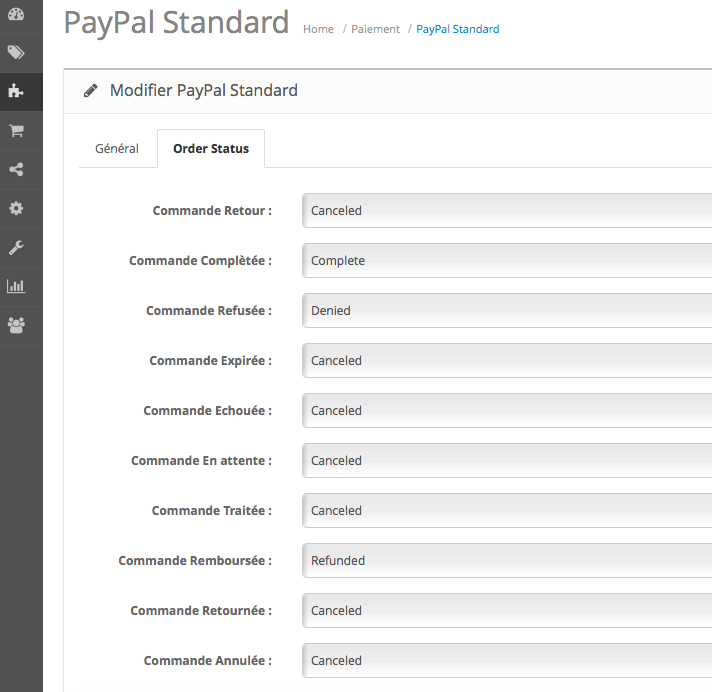Open the Commande En attente status dropdown
Viewport: 712px width, 692px height.
tap(507, 460)
